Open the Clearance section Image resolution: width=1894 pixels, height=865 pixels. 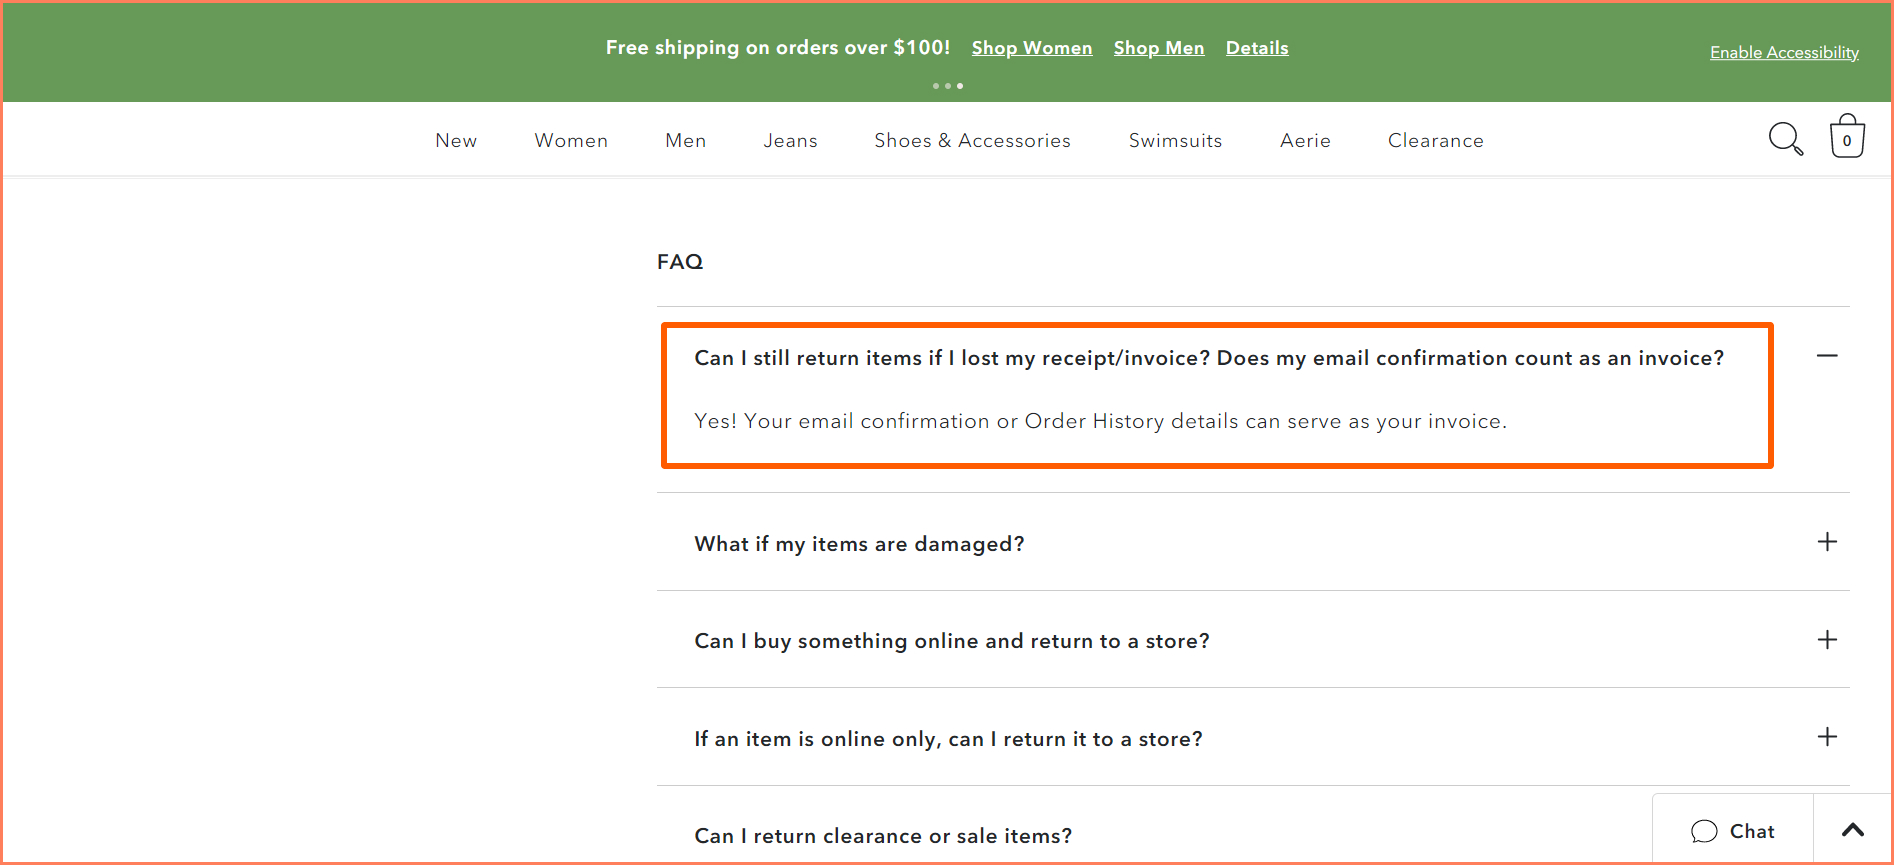coord(1435,140)
